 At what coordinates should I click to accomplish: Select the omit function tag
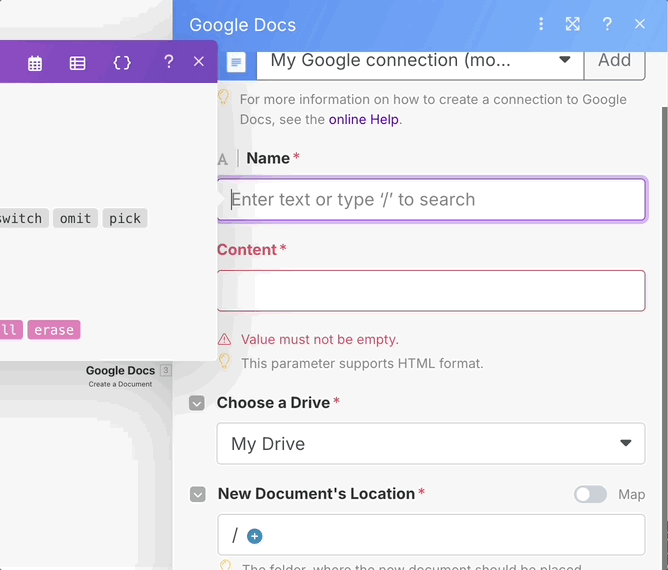tap(75, 218)
